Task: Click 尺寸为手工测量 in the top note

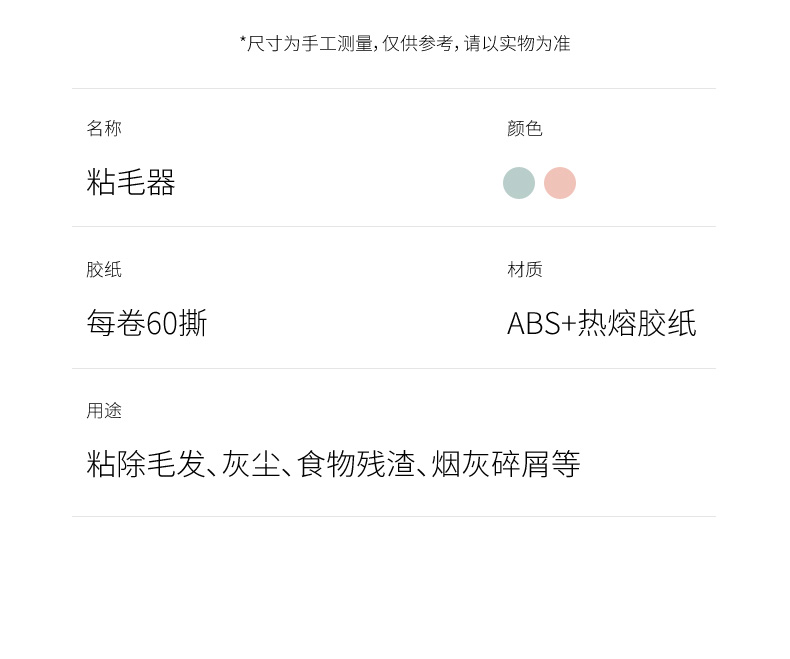Action: pos(311,43)
